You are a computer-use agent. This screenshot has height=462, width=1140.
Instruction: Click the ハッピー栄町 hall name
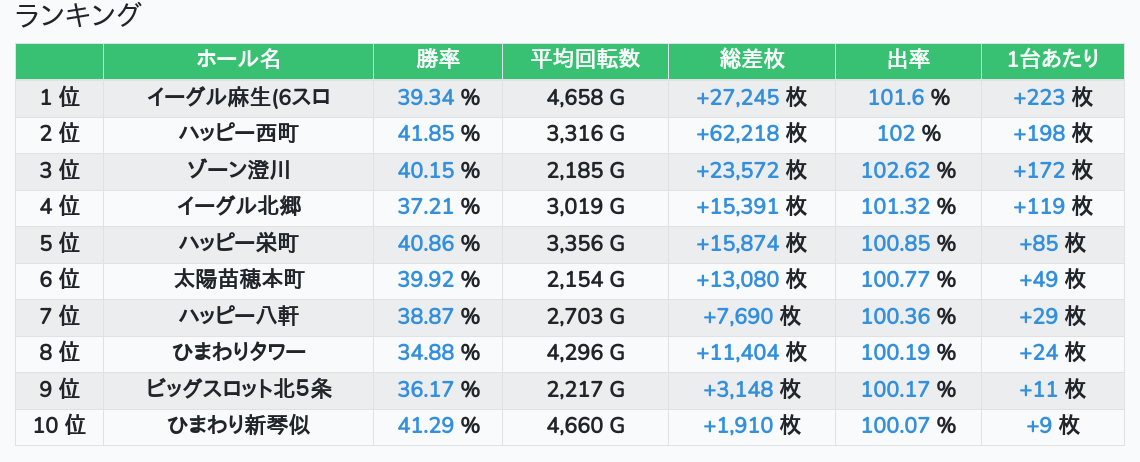click(x=238, y=243)
